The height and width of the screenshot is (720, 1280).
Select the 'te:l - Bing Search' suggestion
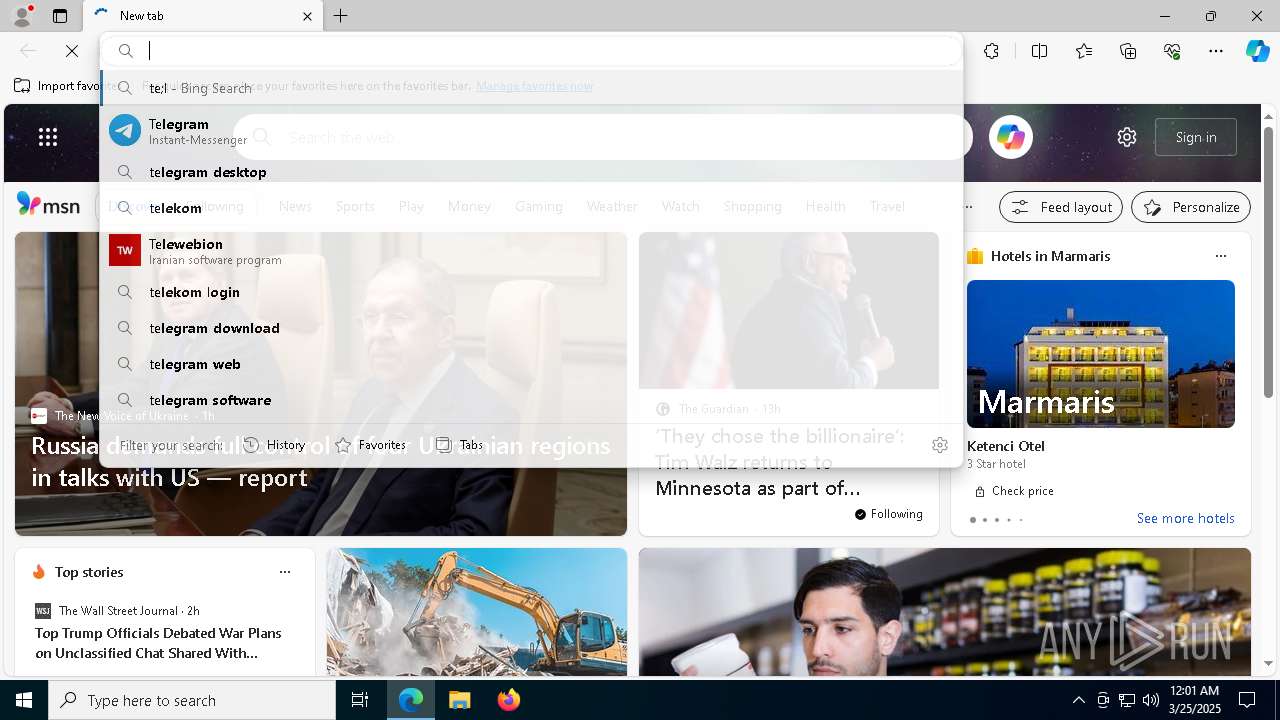point(531,88)
